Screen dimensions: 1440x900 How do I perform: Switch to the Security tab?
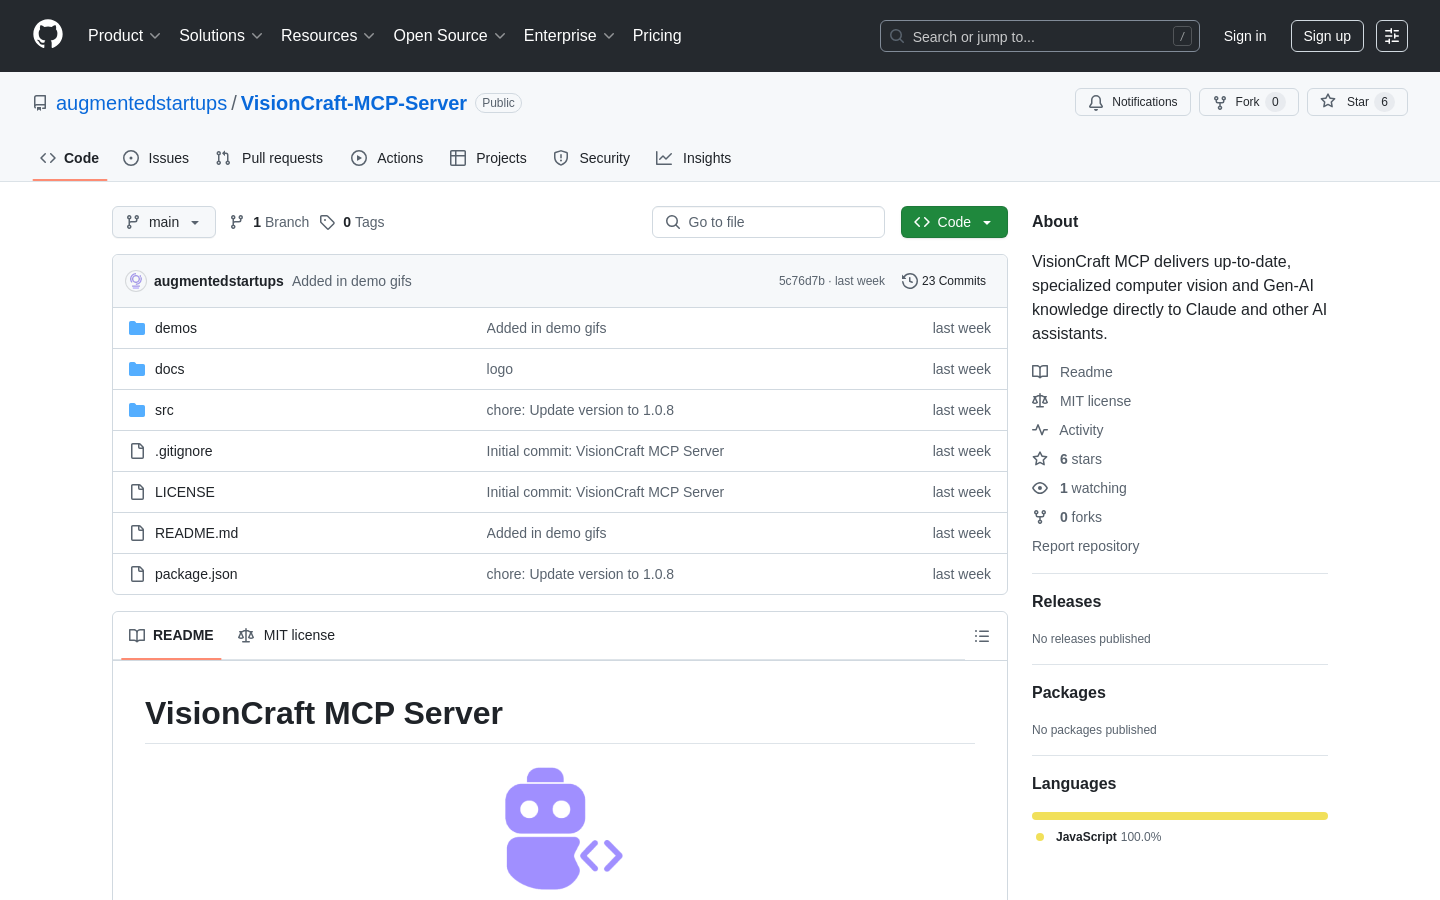592,158
